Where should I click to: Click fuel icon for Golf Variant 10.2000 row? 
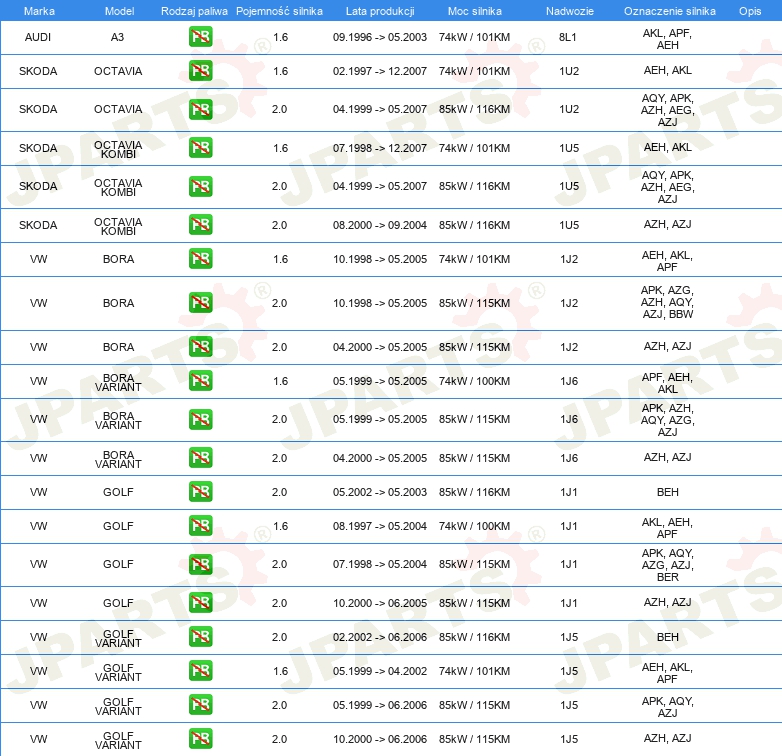(x=200, y=739)
